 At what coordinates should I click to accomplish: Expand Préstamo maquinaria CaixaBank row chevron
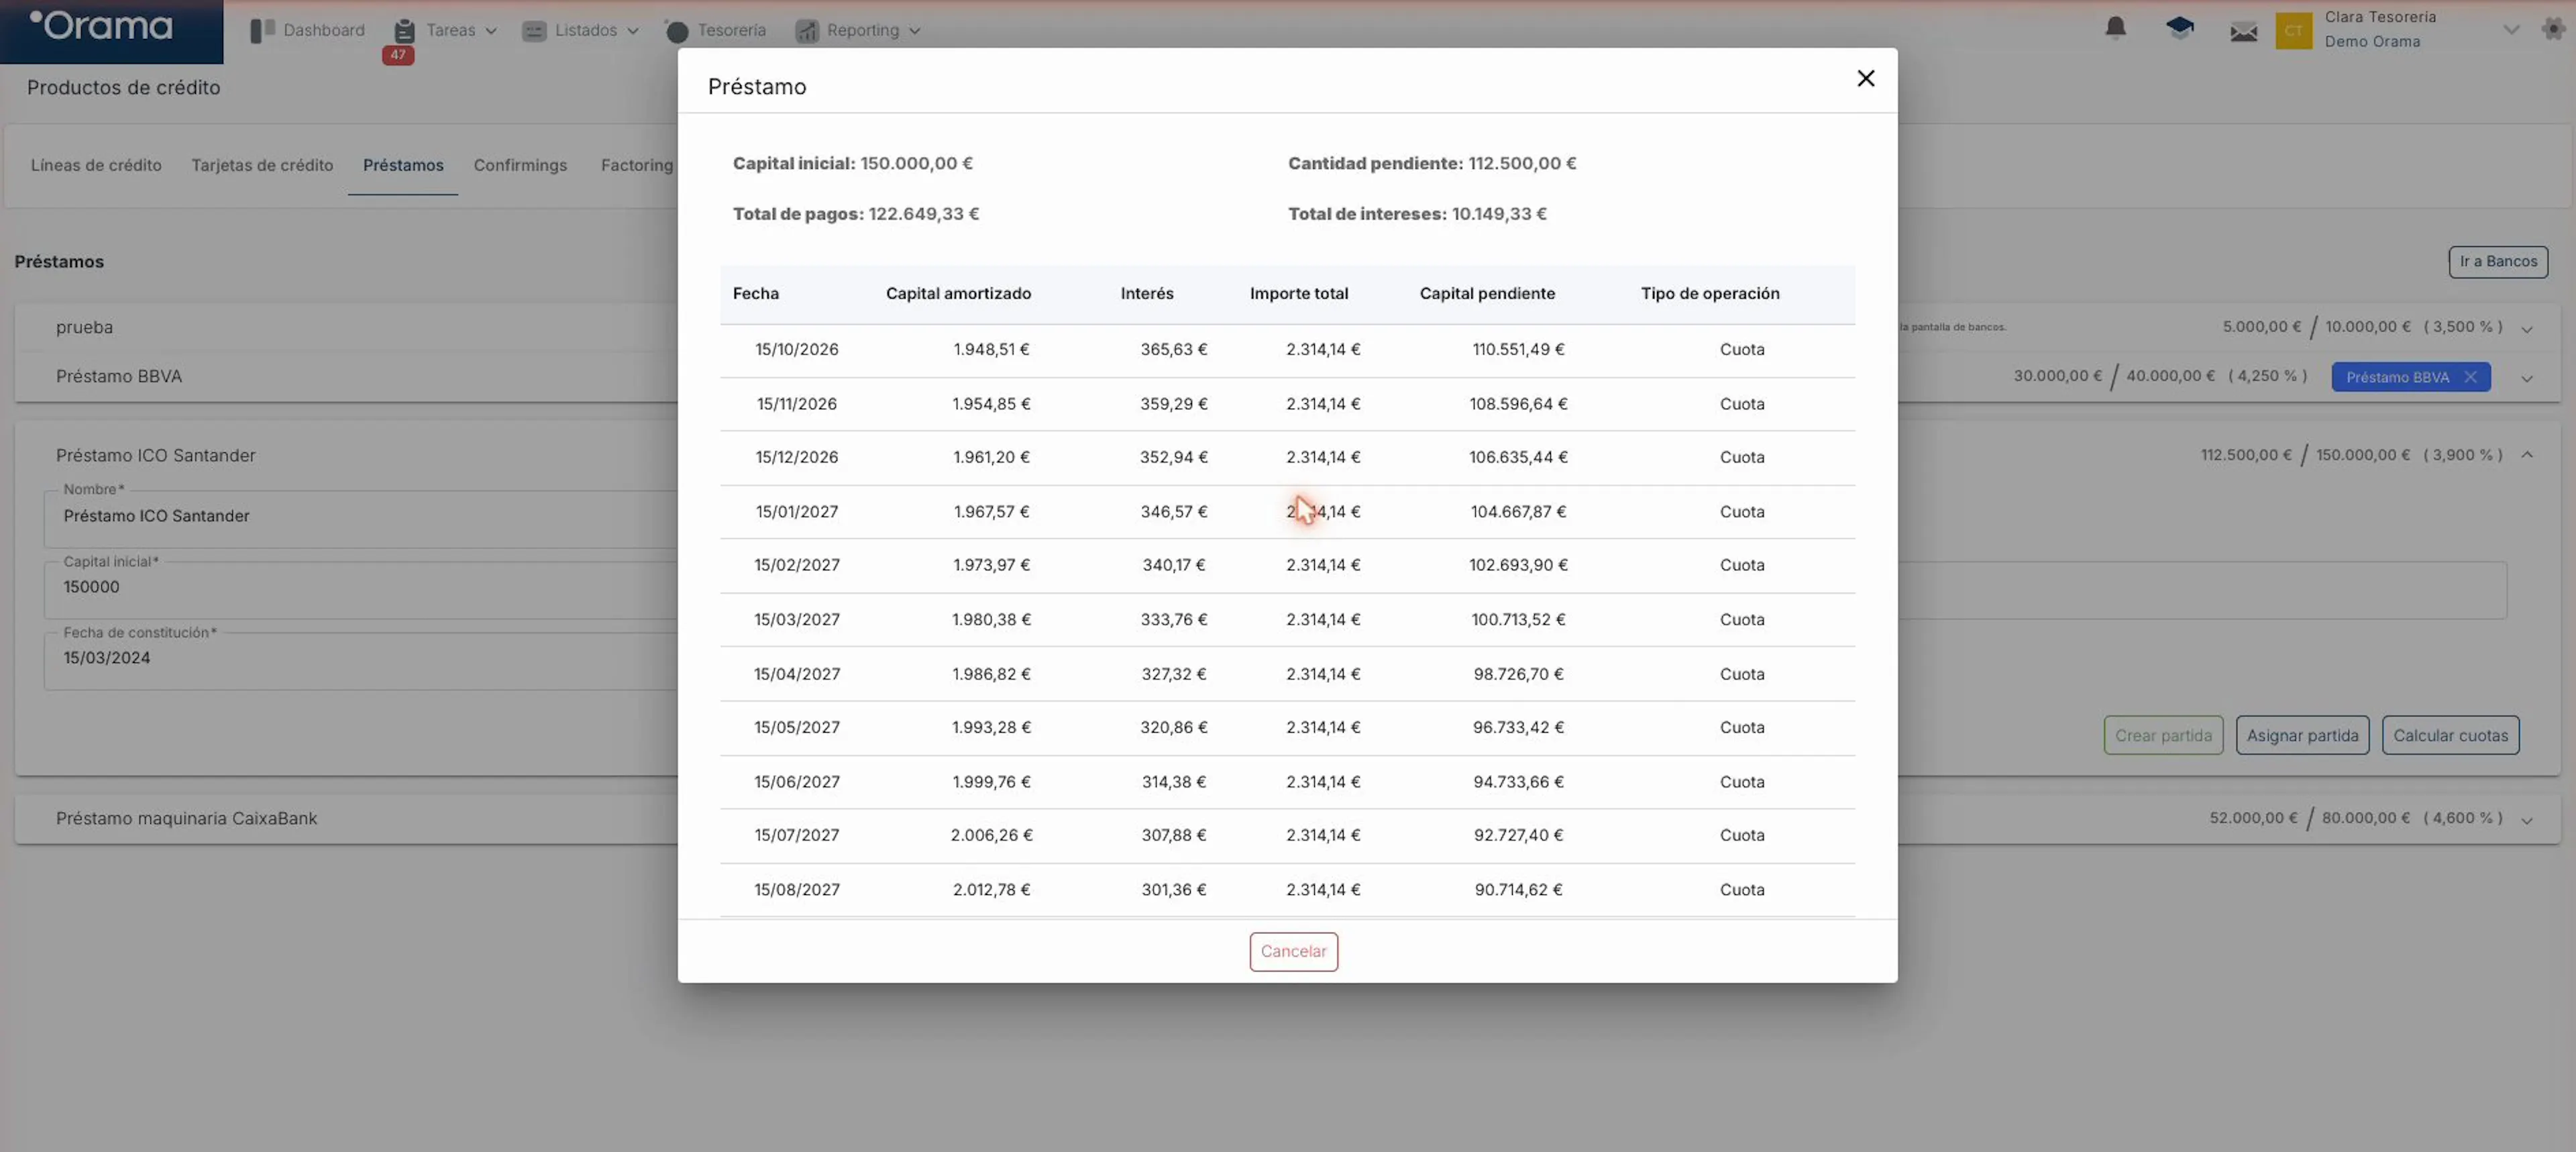coord(2526,820)
